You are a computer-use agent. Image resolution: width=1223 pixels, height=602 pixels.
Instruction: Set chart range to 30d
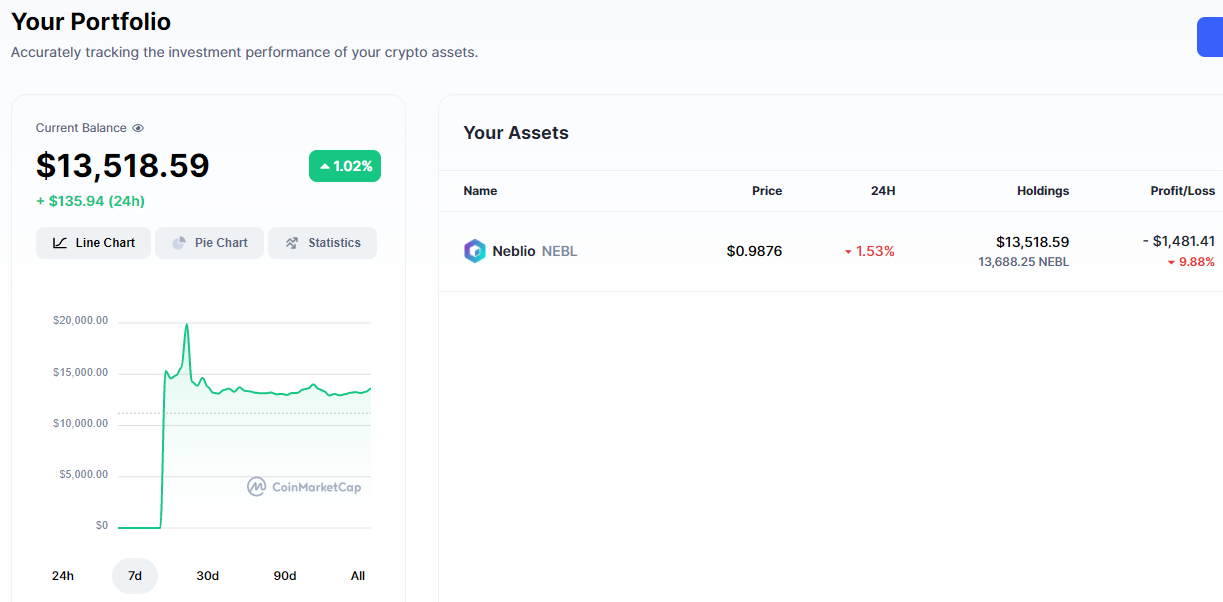coord(208,576)
